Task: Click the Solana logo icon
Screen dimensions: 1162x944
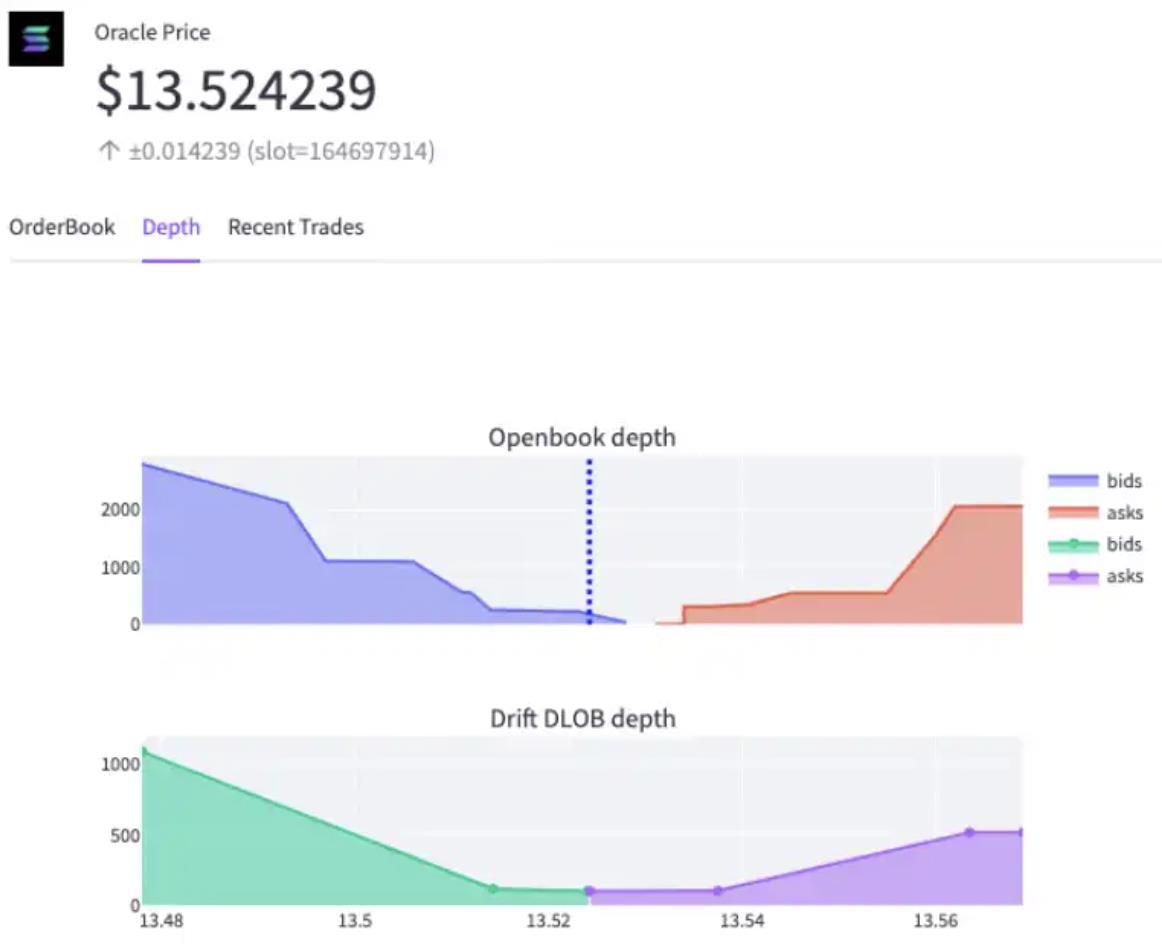Action: pyautogui.click(x=36, y=39)
